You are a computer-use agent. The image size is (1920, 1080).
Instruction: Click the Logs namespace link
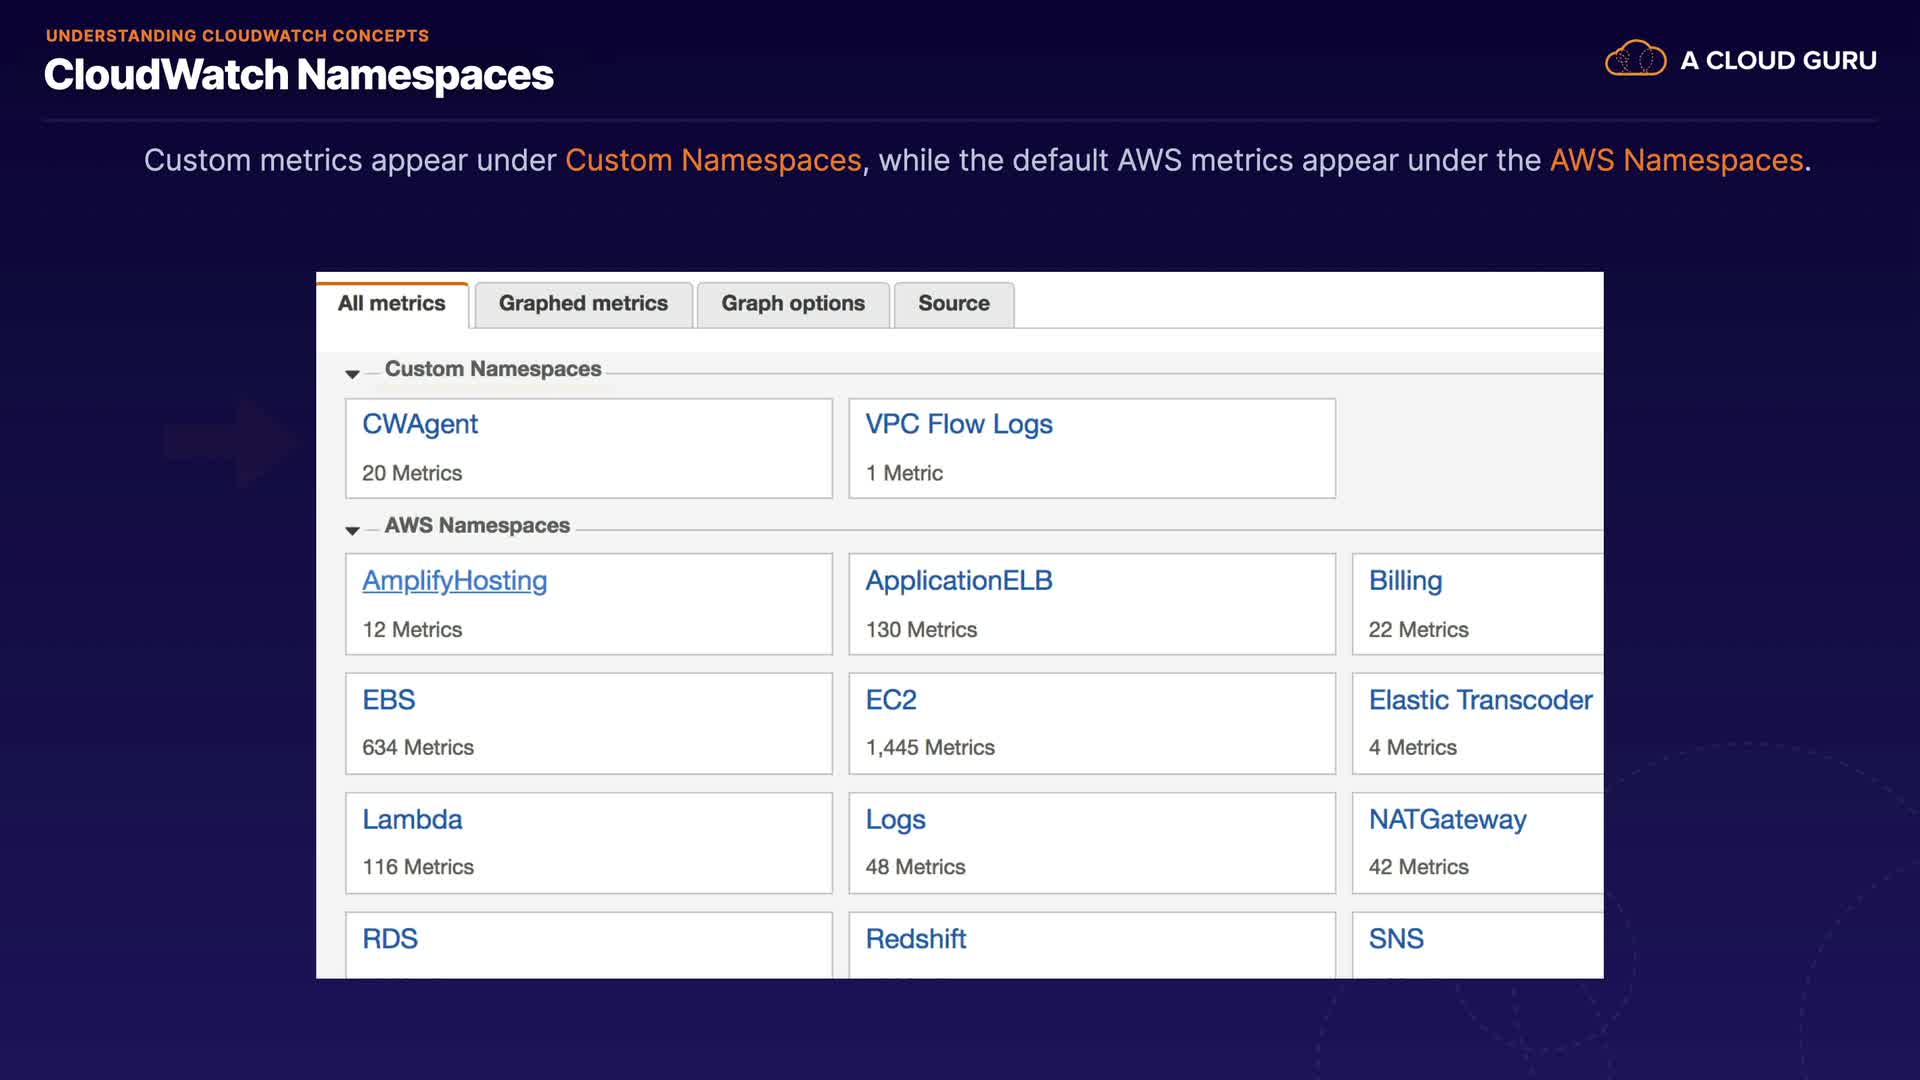(895, 820)
